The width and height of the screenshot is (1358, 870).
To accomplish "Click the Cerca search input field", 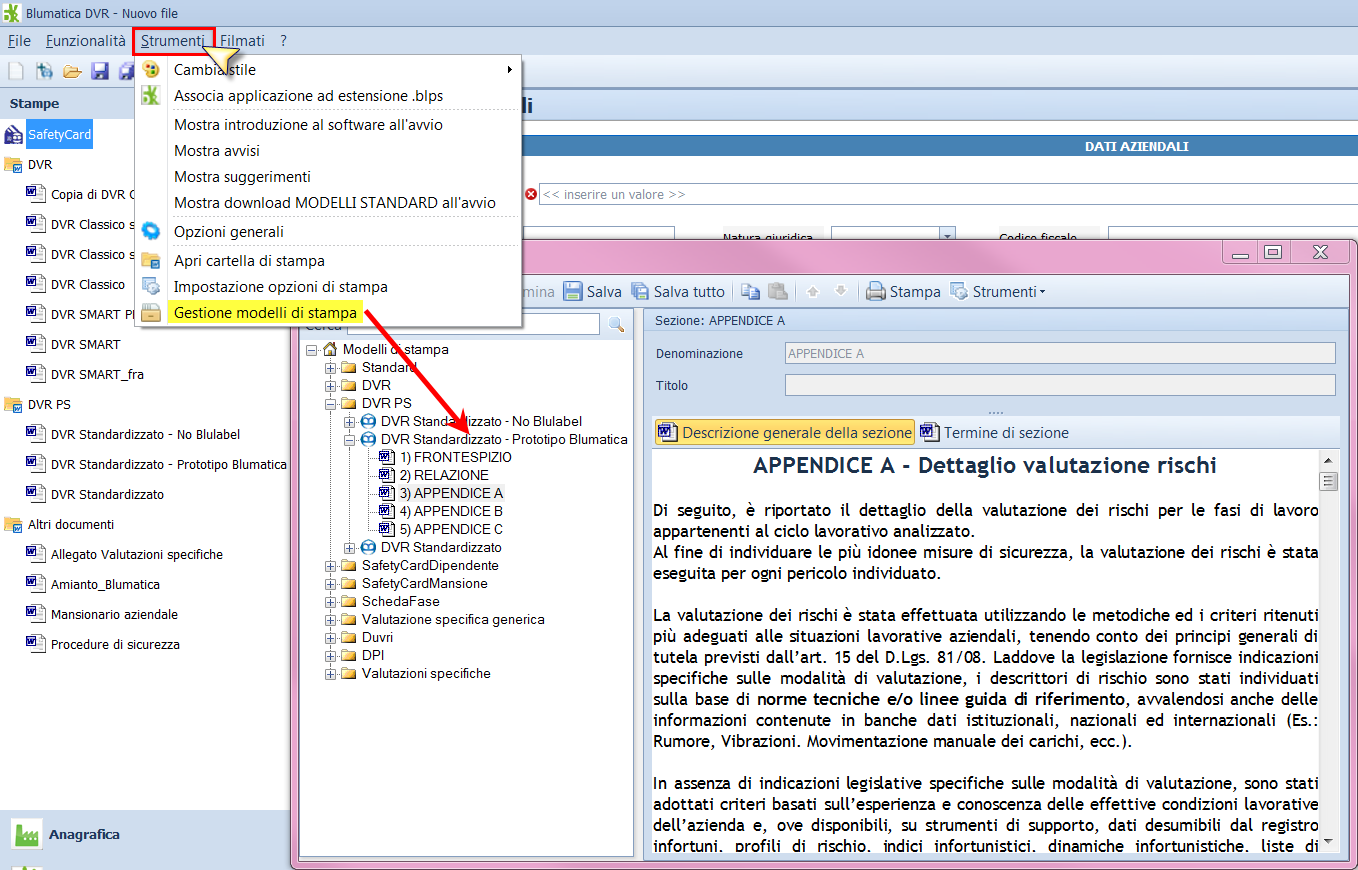I will coord(473,324).
